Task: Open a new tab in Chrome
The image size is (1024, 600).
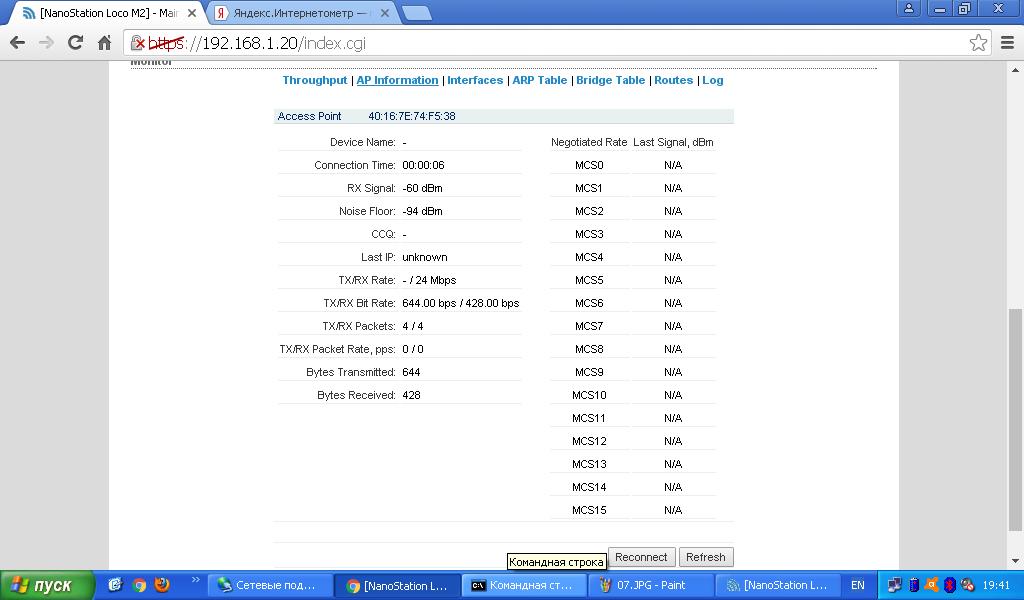Action: 416,13
